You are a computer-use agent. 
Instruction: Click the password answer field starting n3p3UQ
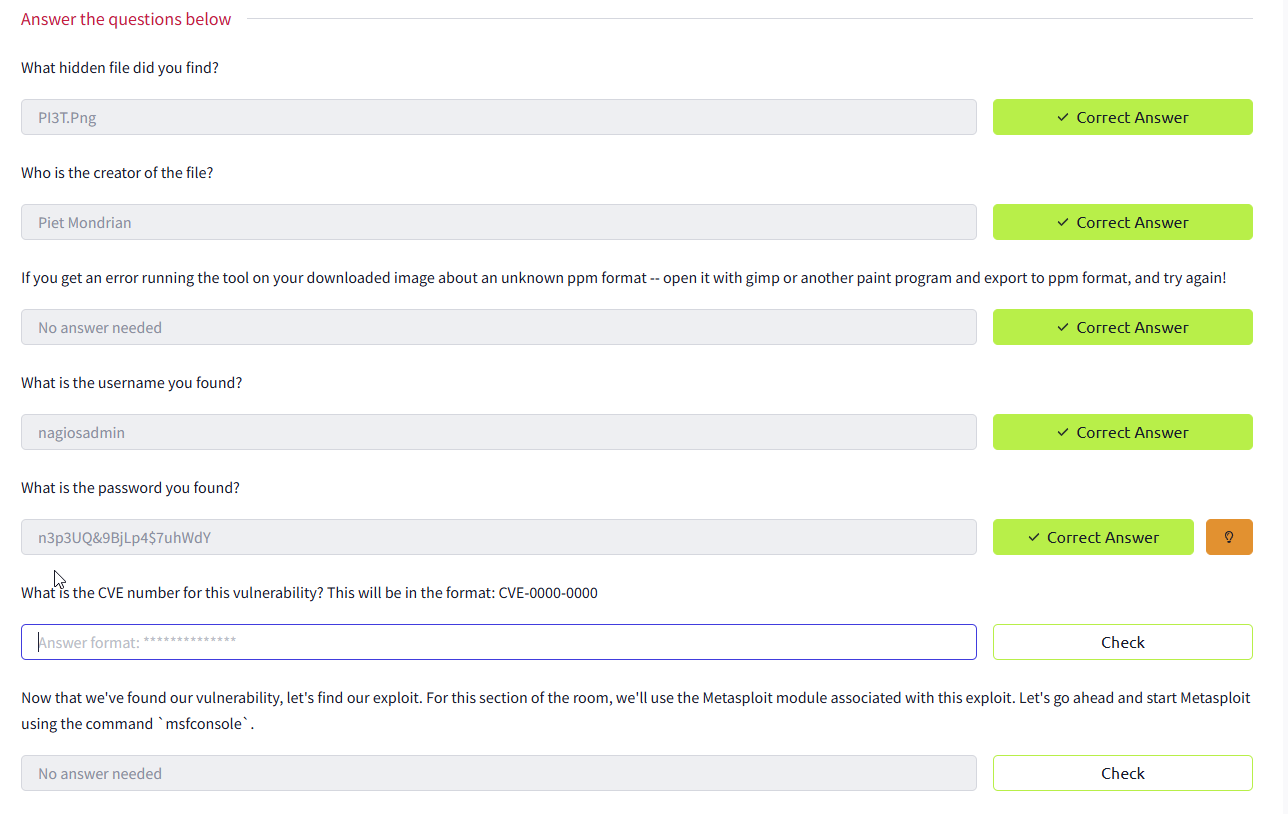click(498, 537)
